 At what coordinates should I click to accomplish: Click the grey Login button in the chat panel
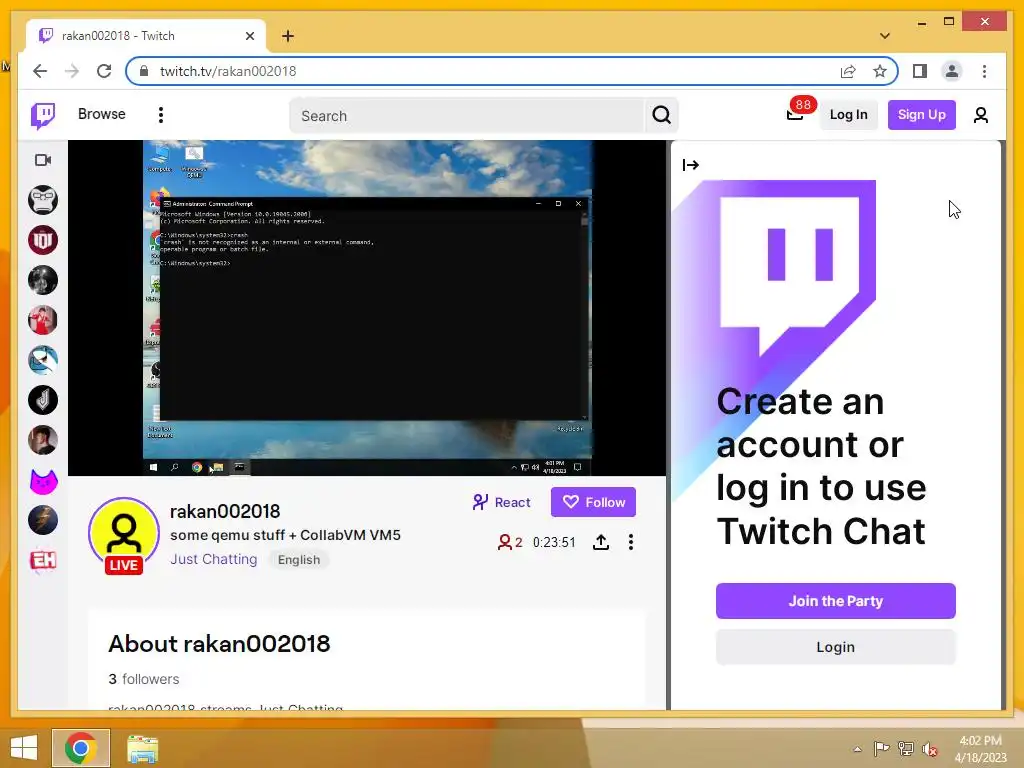835,647
